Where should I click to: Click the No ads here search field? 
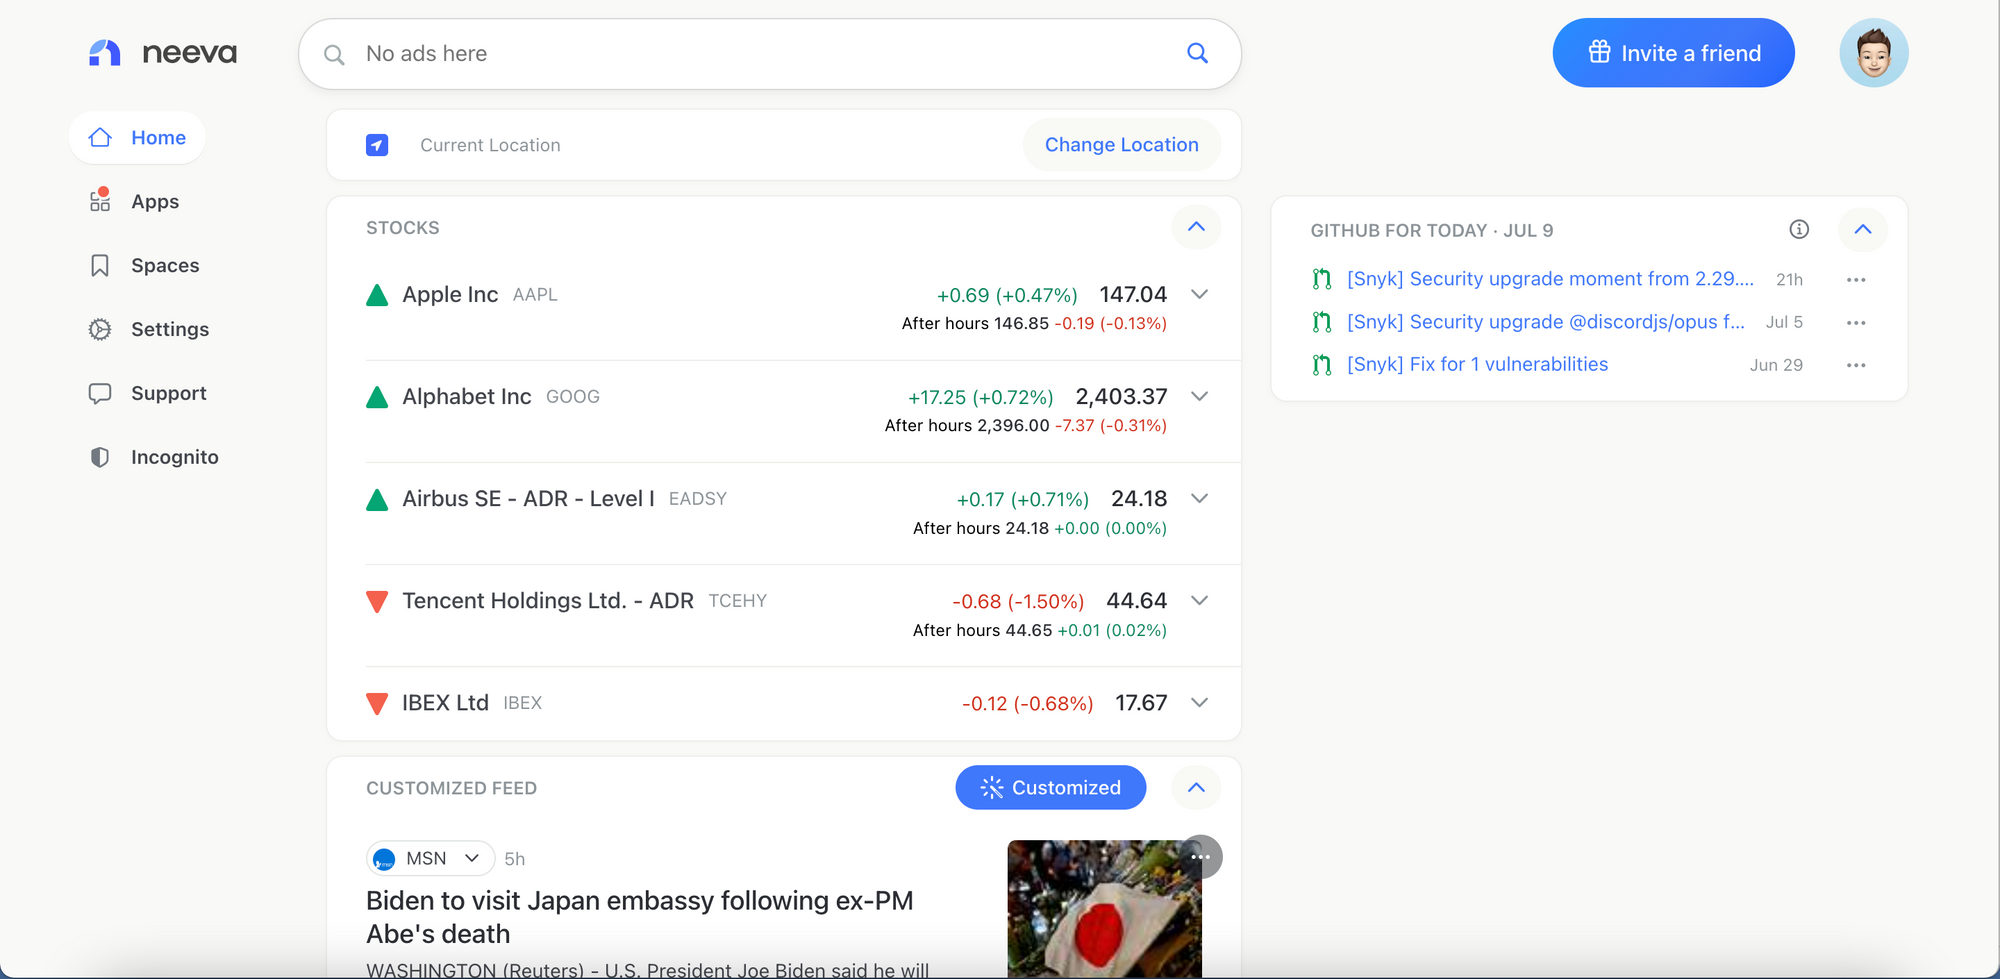pos(760,54)
